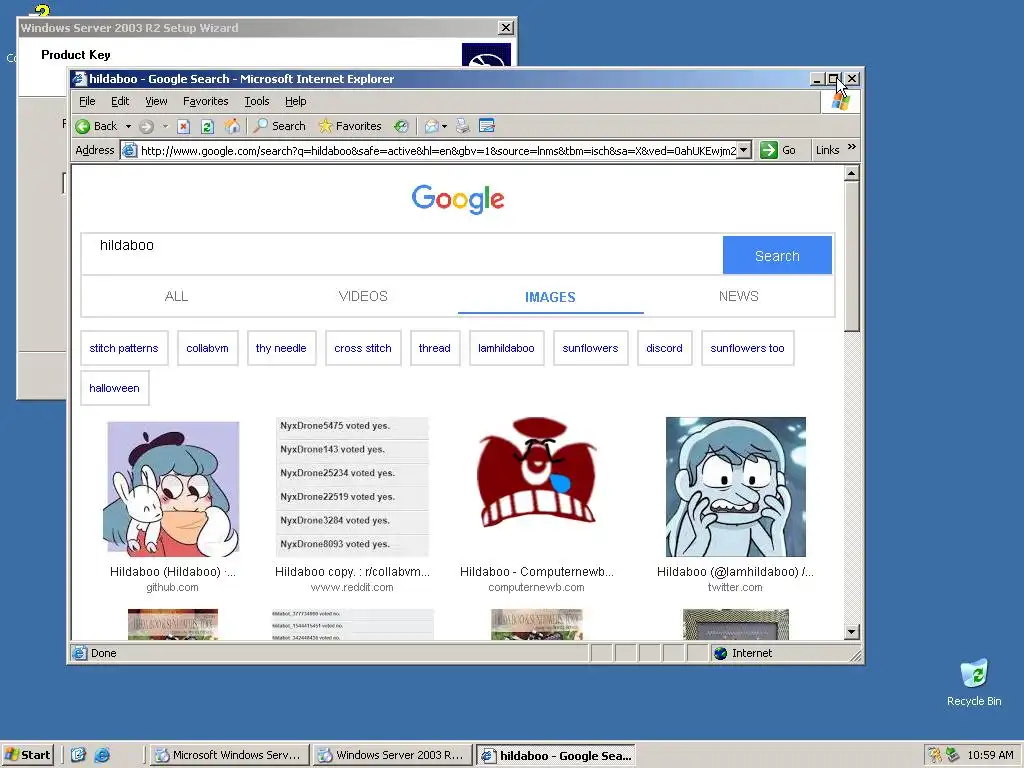Click the green Go button
Screen dimensions: 1024x768
tap(778, 150)
